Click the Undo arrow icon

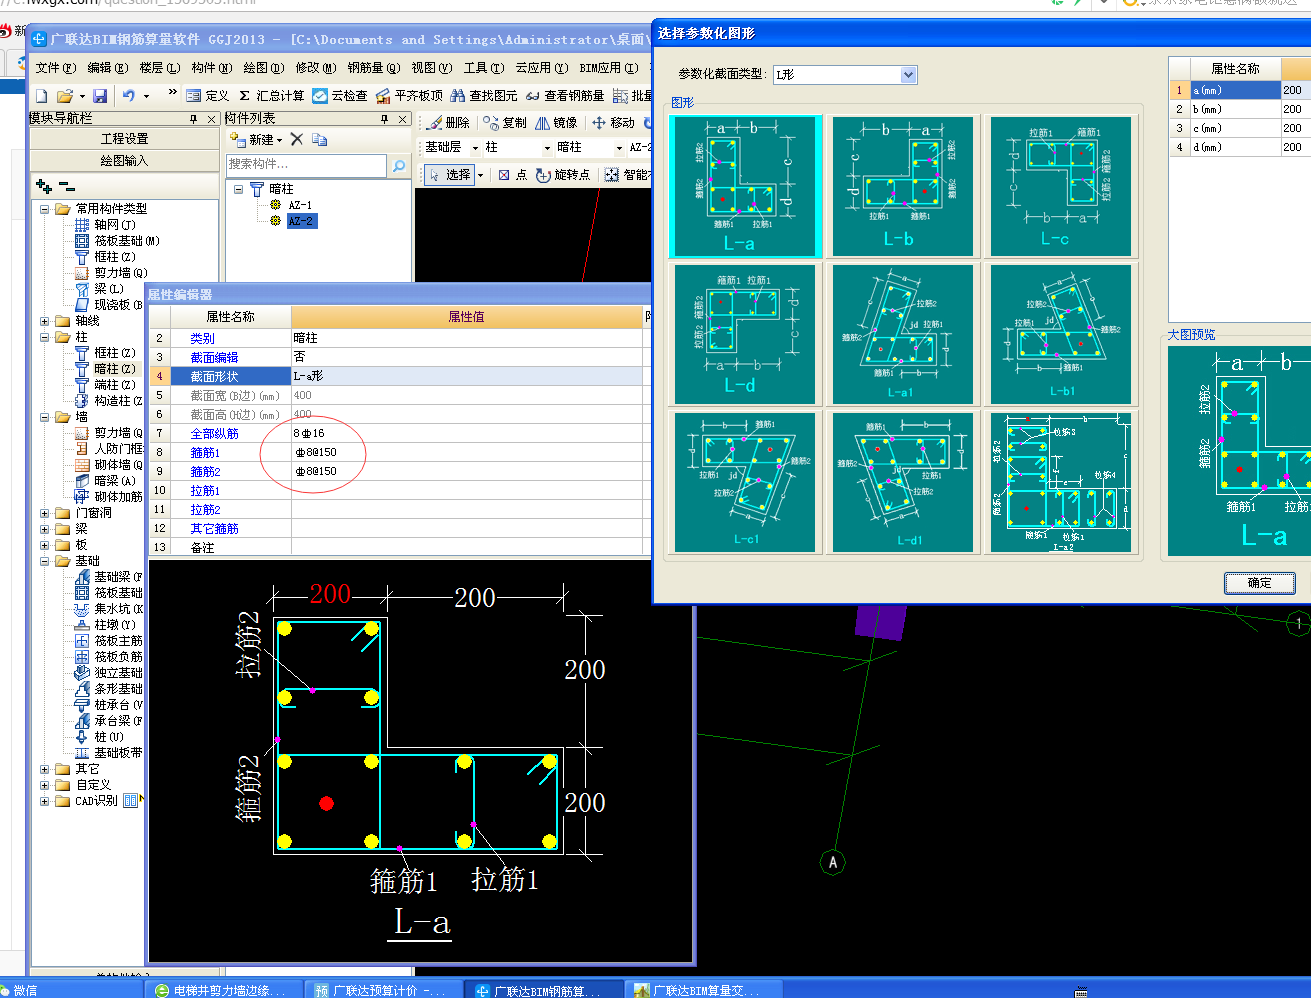pos(129,96)
